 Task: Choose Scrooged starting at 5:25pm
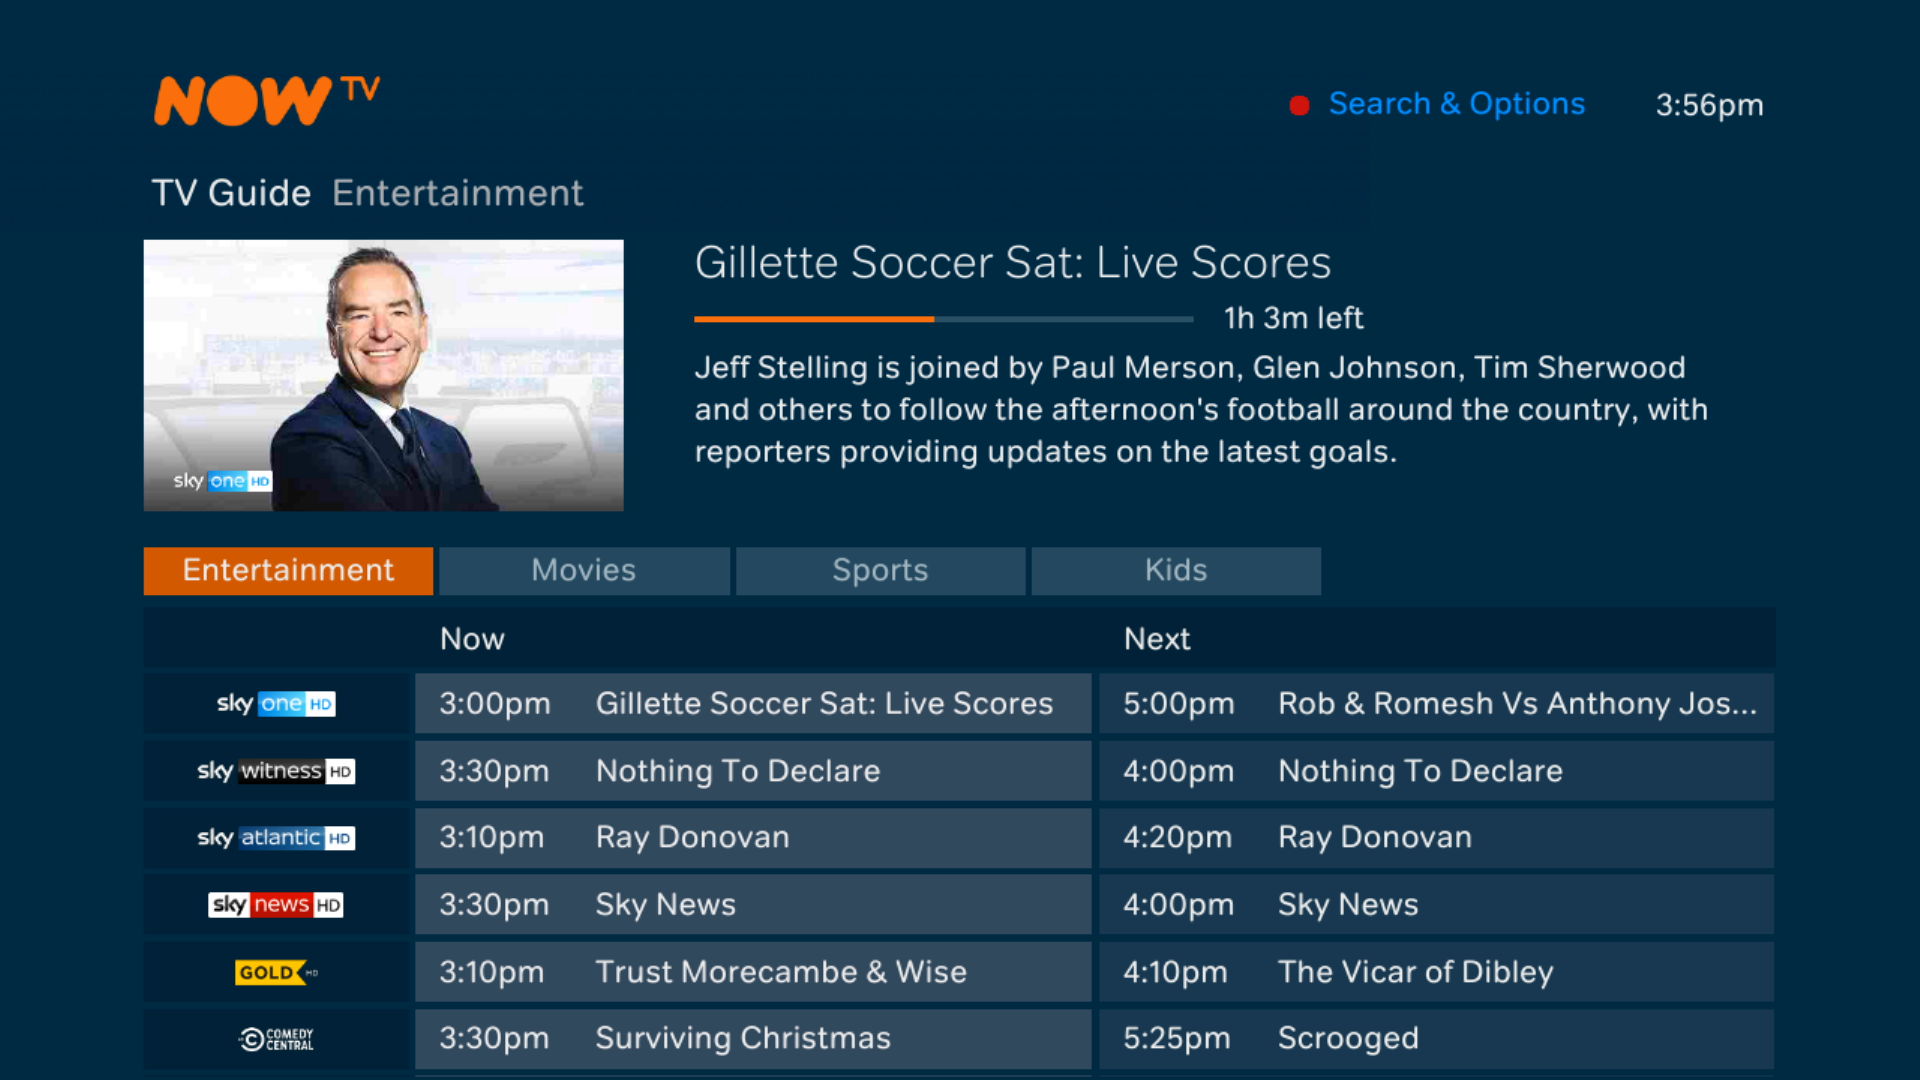(1436, 1039)
